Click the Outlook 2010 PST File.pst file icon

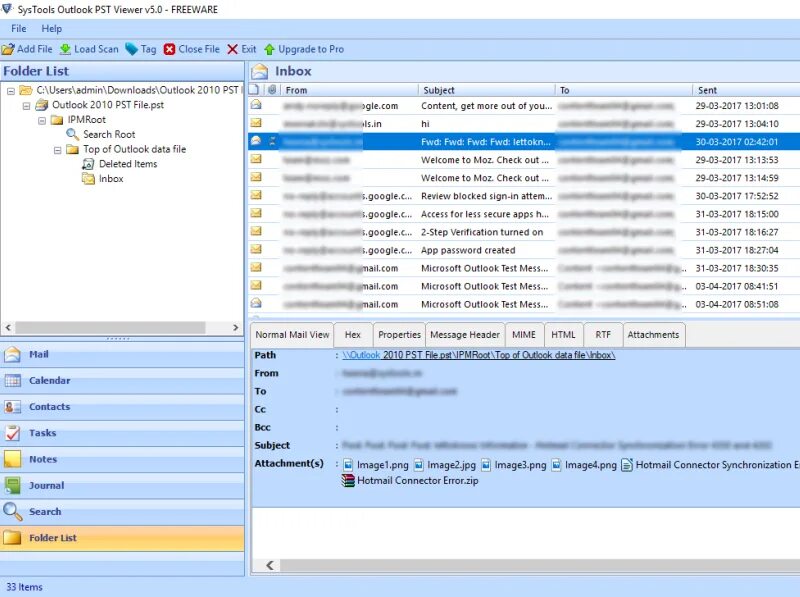coord(42,105)
